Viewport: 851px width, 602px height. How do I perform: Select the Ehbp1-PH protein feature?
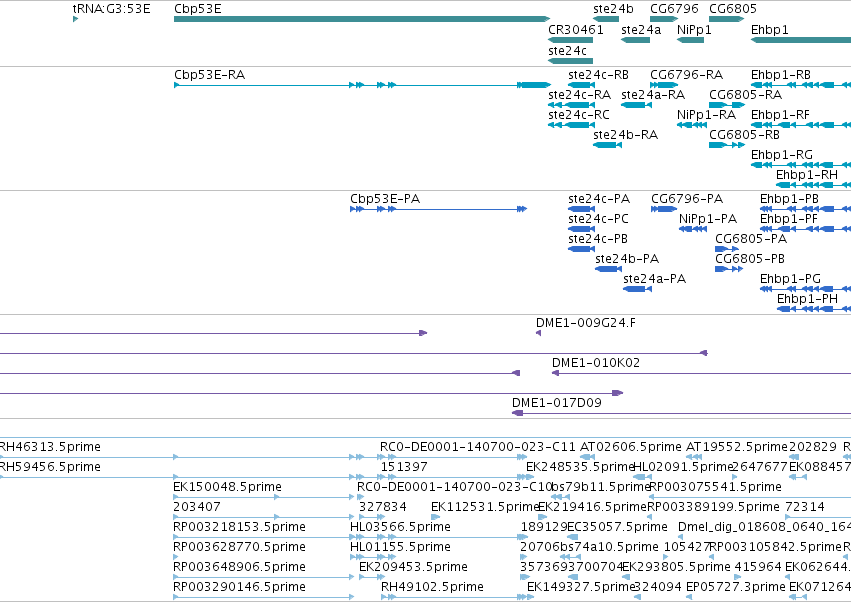tap(814, 309)
